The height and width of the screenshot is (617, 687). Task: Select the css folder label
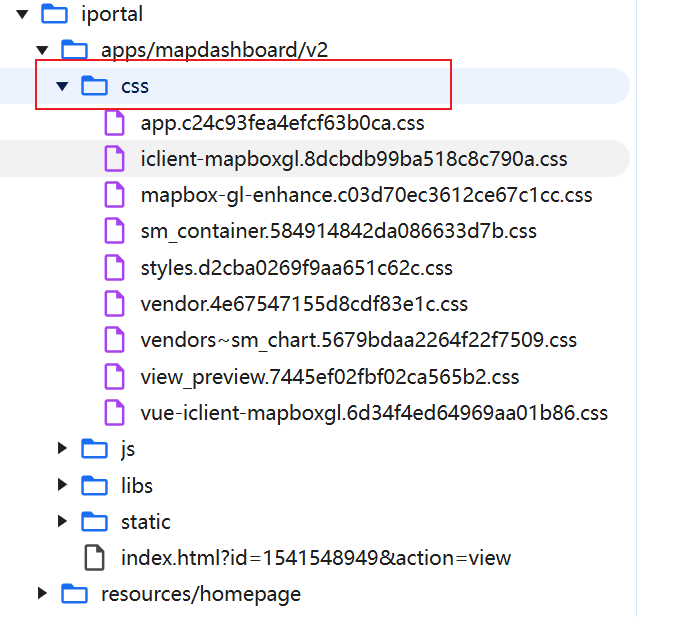tap(135, 87)
